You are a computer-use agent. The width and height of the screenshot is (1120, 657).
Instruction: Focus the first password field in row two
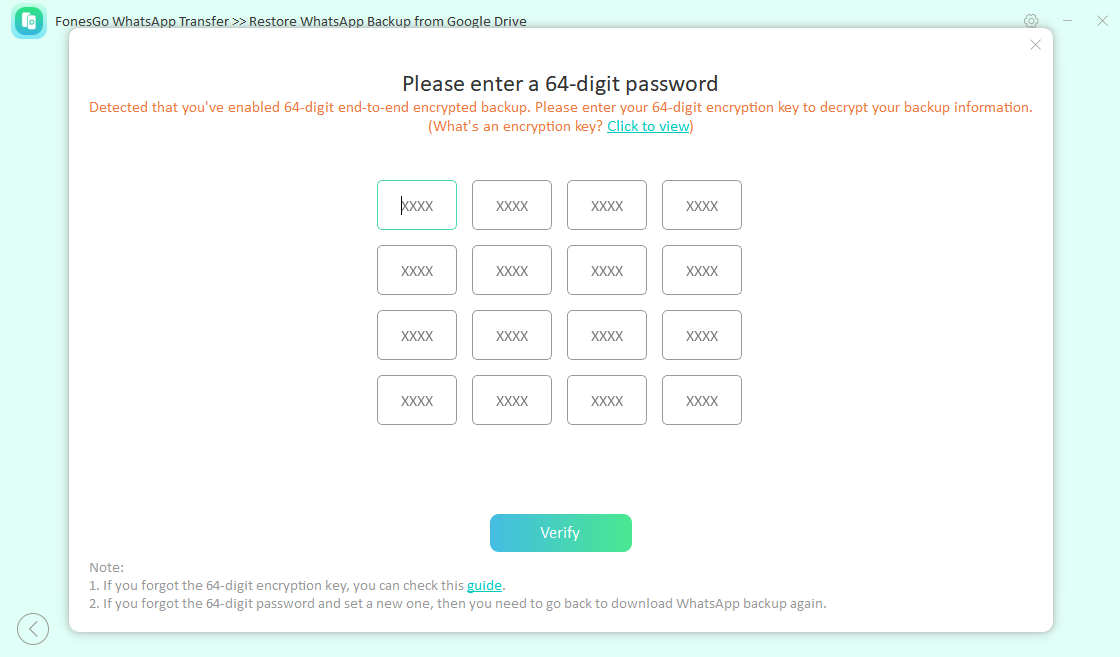(417, 270)
